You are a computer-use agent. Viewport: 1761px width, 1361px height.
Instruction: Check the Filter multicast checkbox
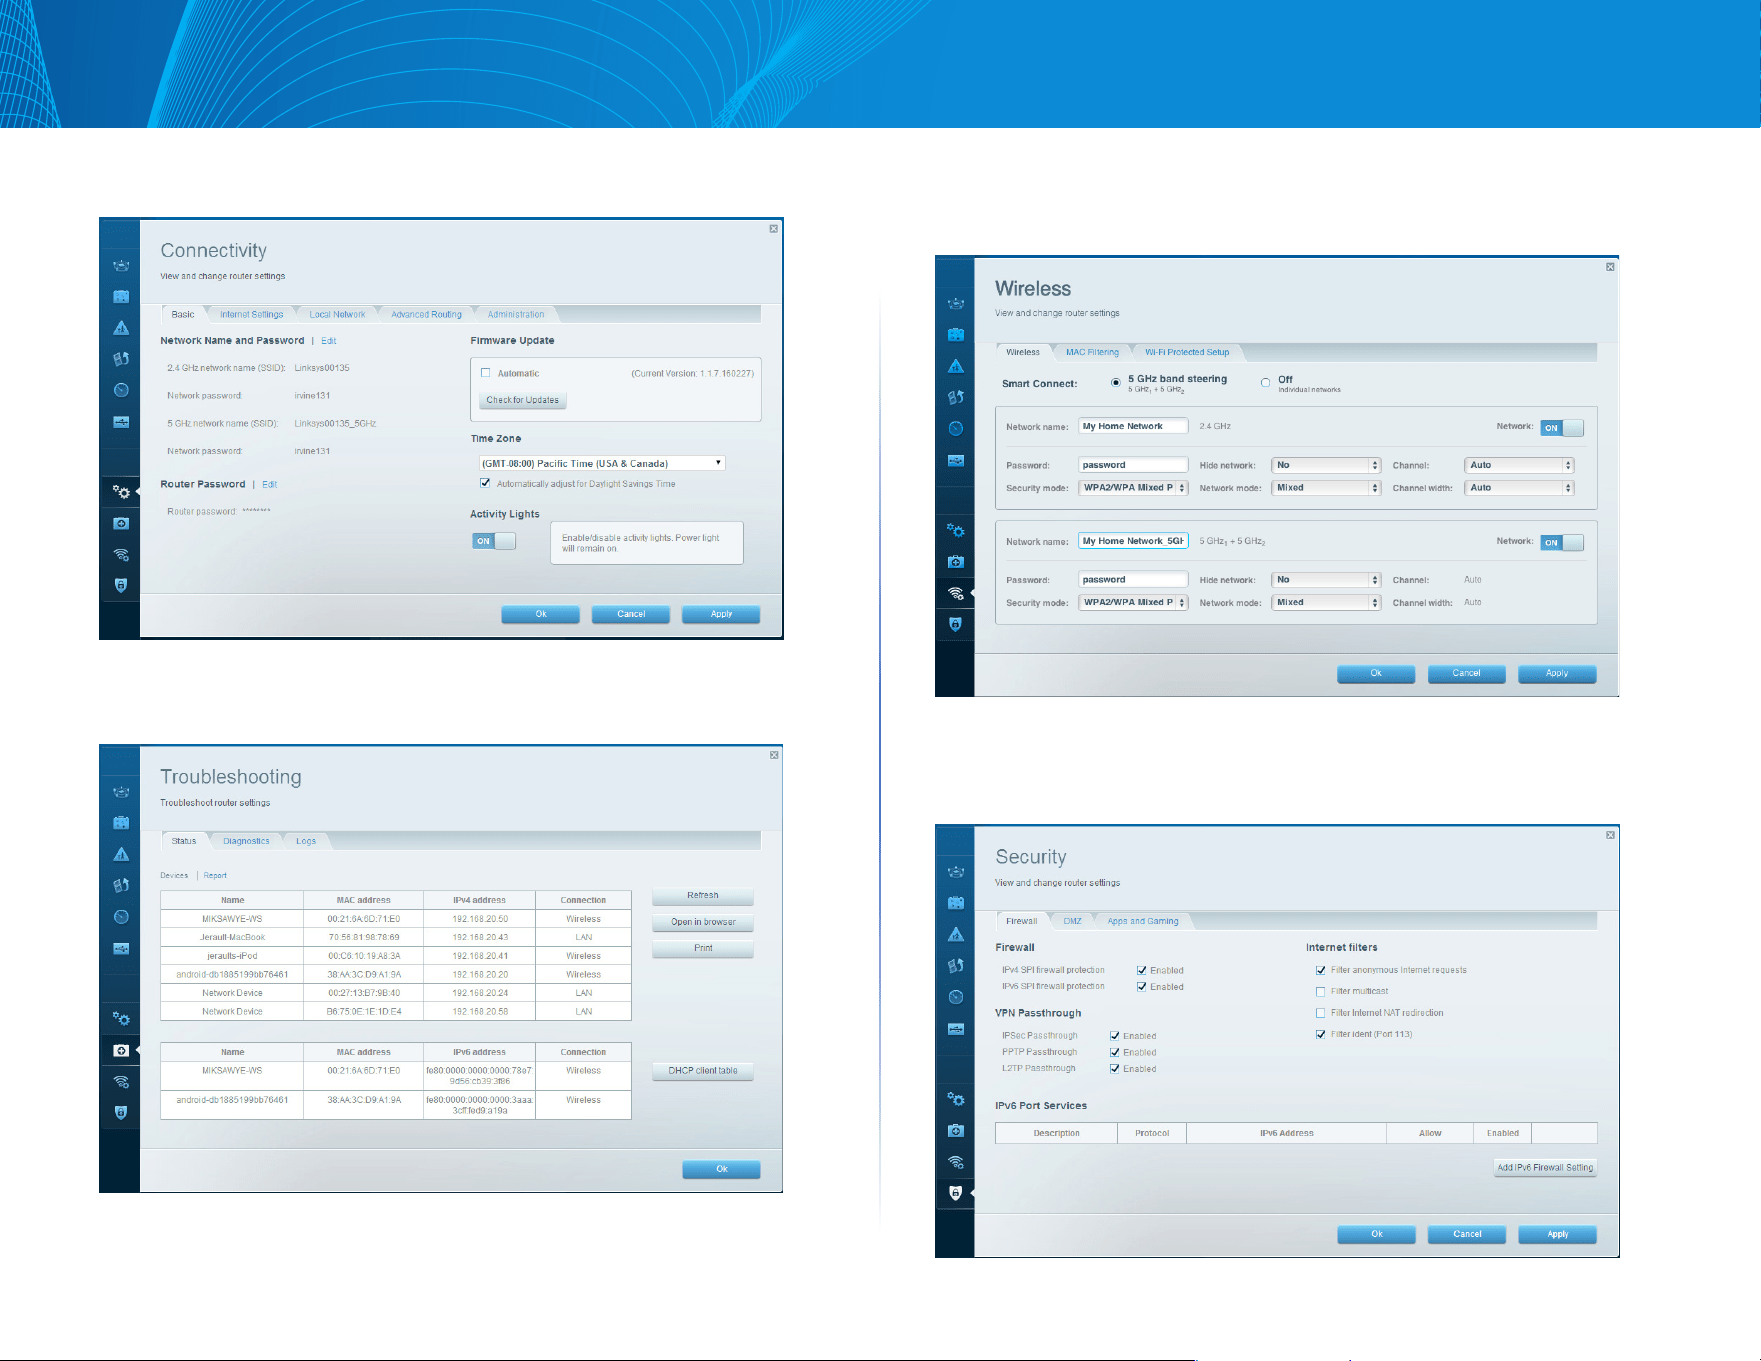coord(1321,992)
